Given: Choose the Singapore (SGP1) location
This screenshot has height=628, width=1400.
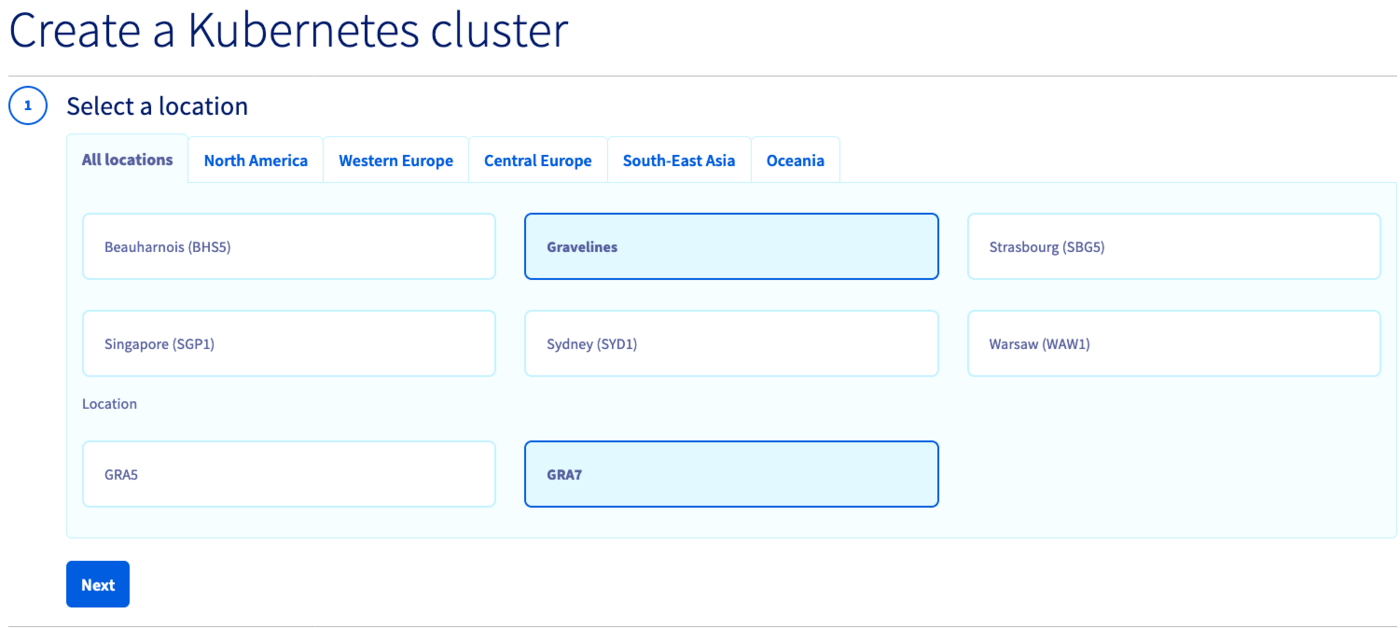Looking at the screenshot, I should [x=288, y=344].
